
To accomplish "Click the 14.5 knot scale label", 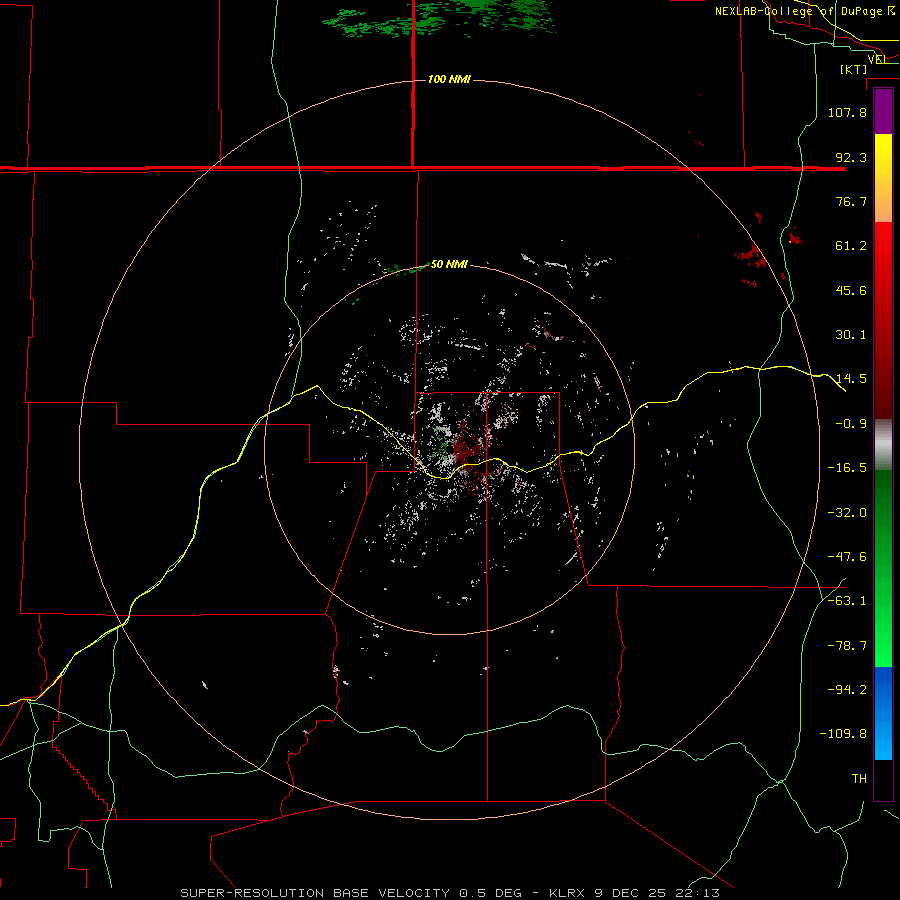I will [x=851, y=379].
